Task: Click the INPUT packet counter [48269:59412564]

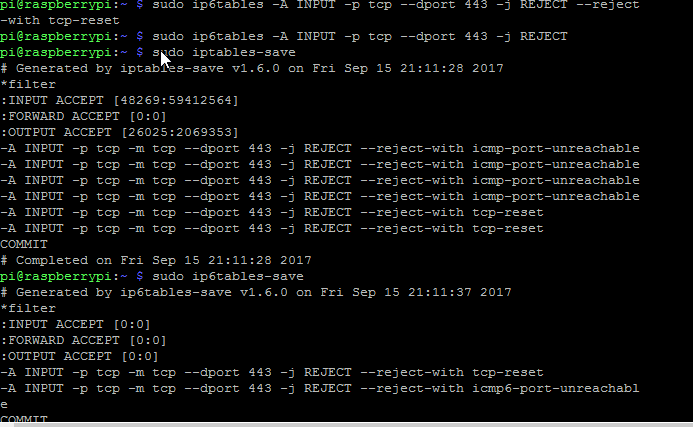Action: click(177, 100)
